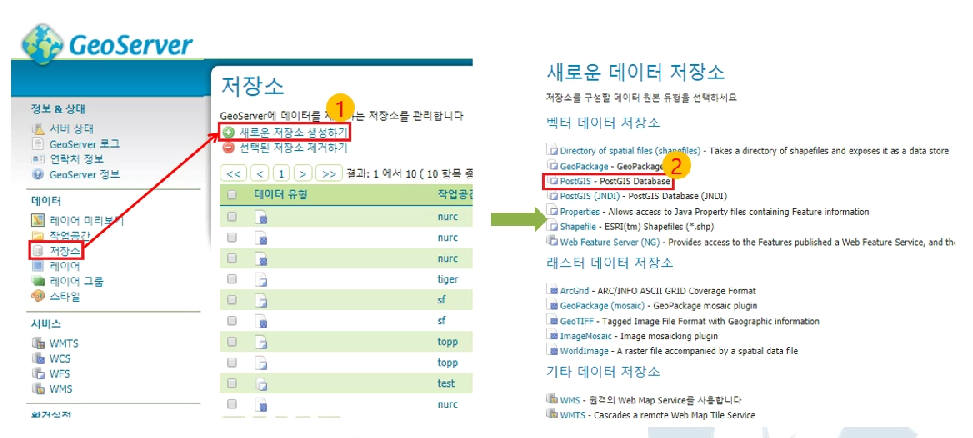Click 선택된 저장소 제거하기 link
This screenshot has height=438, width=973.
point(294,148)
